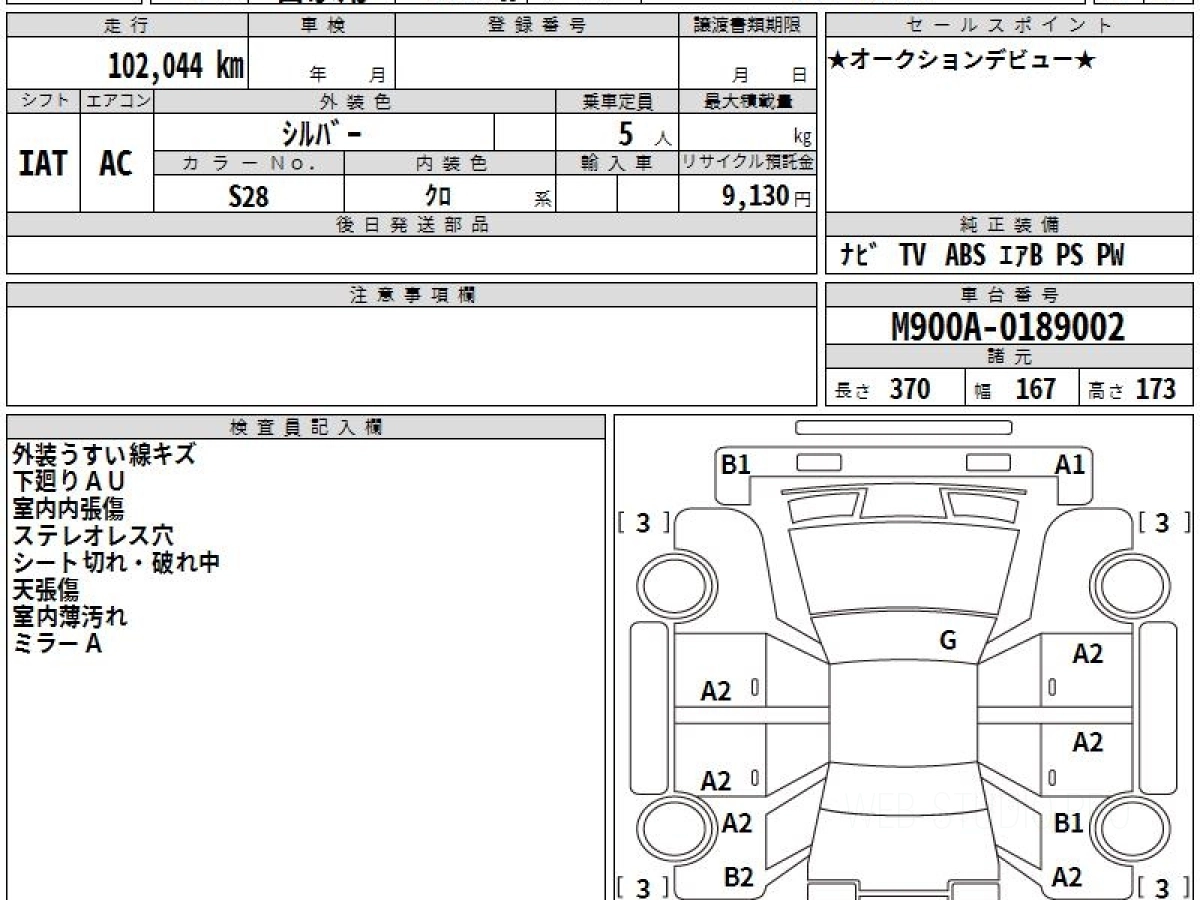Click the 輸入車 imported car header

617,163
